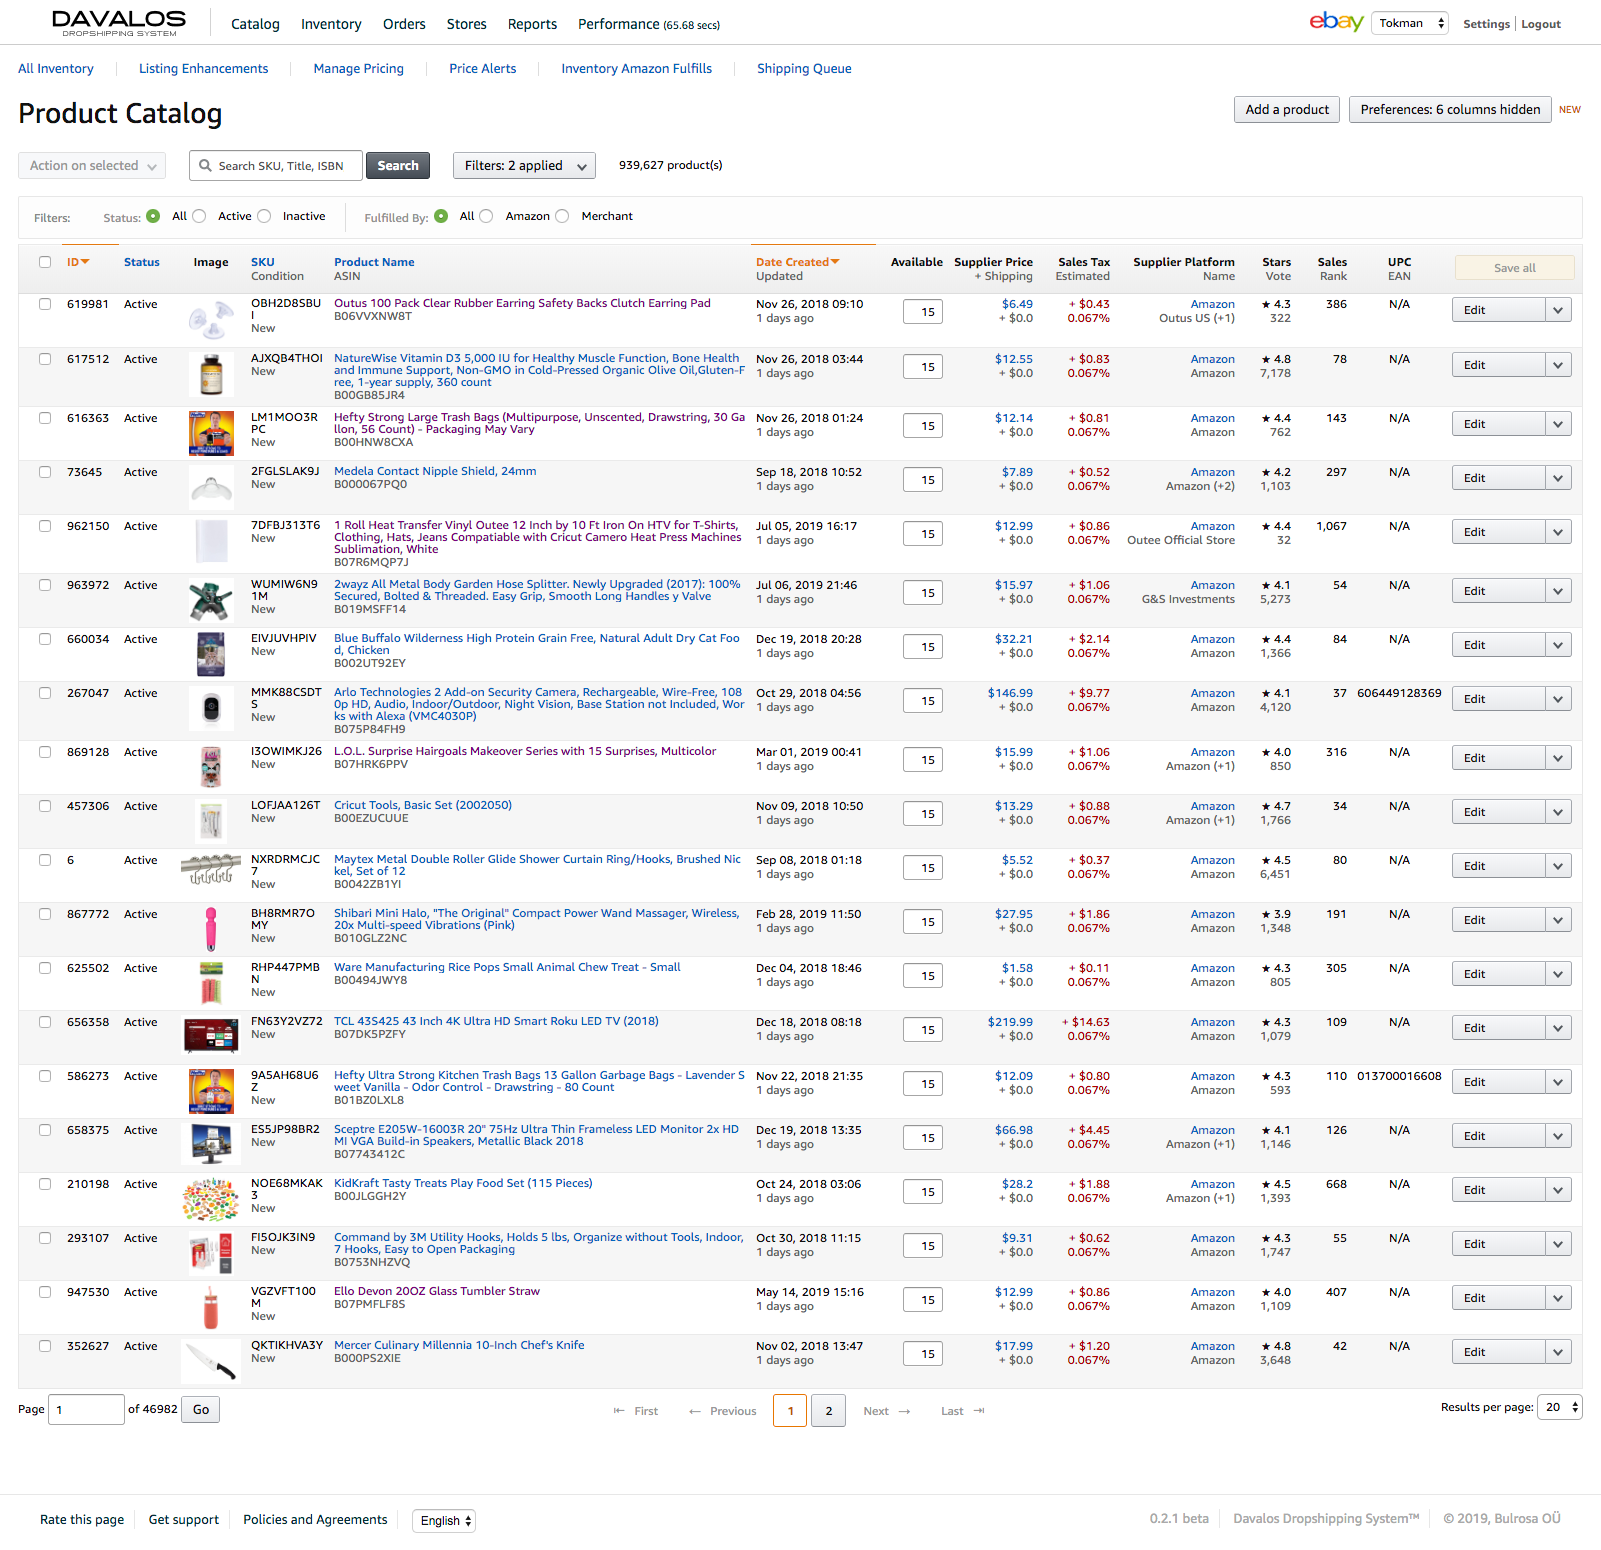Go to Last page arrow
The height and width of the screenshot is (1550, 1601).
(979, 1411)
